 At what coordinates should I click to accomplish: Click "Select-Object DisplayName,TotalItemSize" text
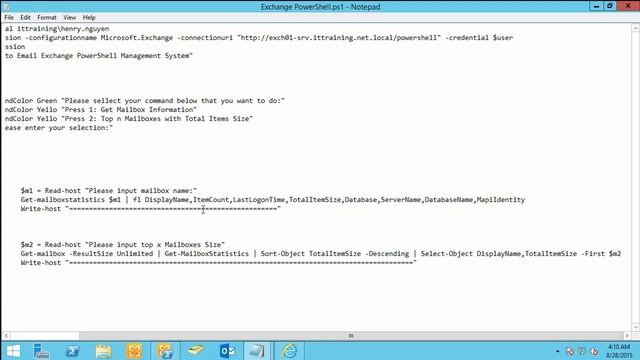pos(499,253)
